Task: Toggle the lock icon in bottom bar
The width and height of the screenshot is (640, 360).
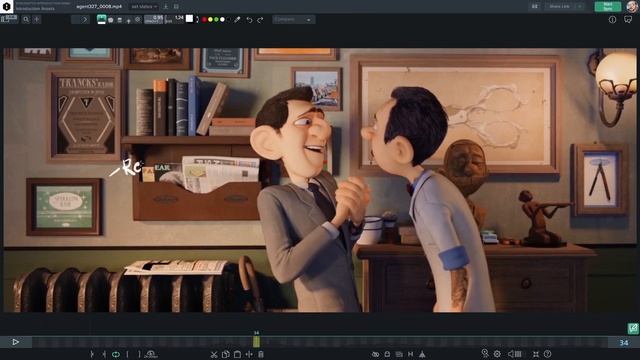Action: tap(387, 354)
